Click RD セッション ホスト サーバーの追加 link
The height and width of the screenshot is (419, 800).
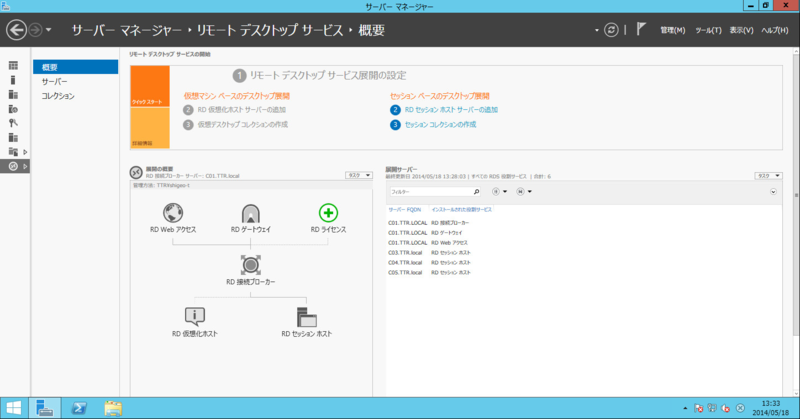[451, 110]
